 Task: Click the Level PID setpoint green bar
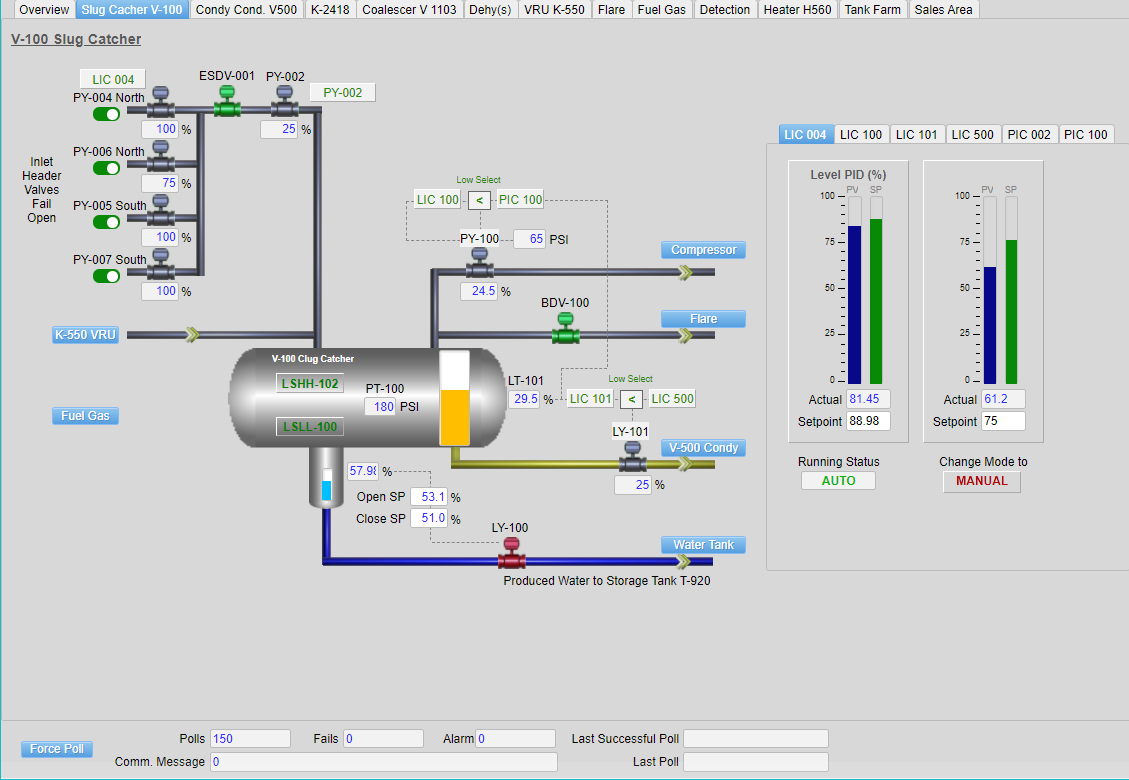pyautogui.click(x=876, y=300)
